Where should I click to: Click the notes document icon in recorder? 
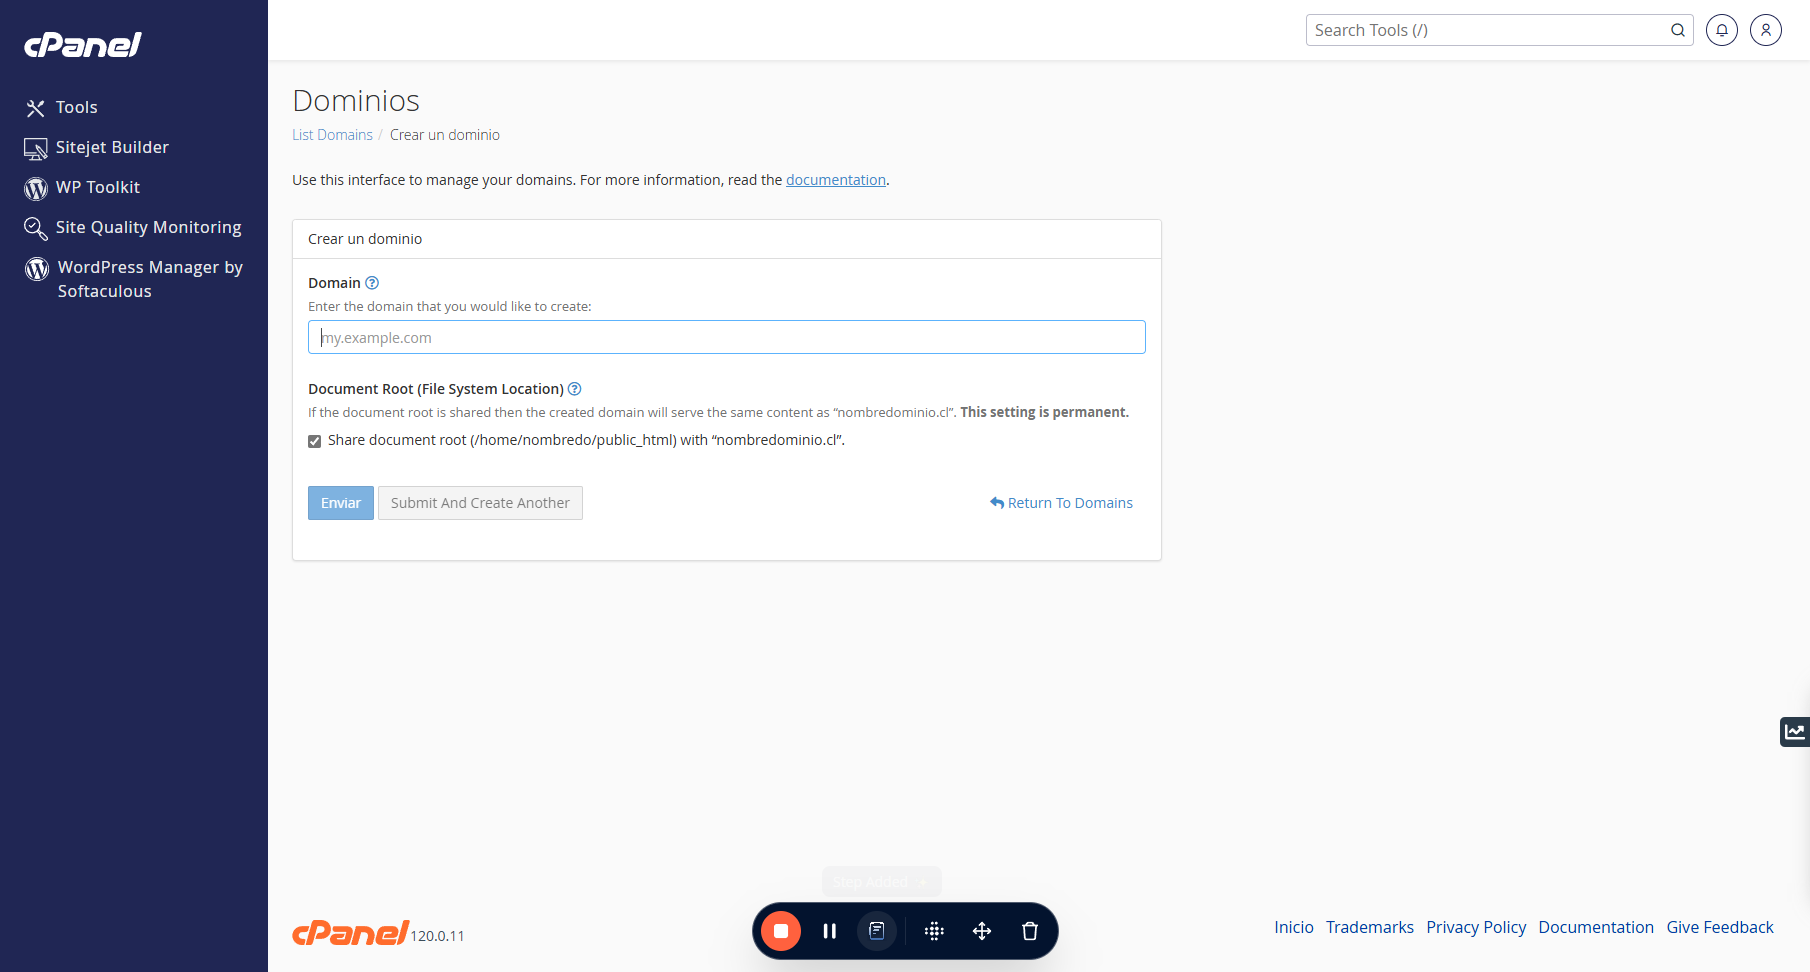[x=877, y=931]
